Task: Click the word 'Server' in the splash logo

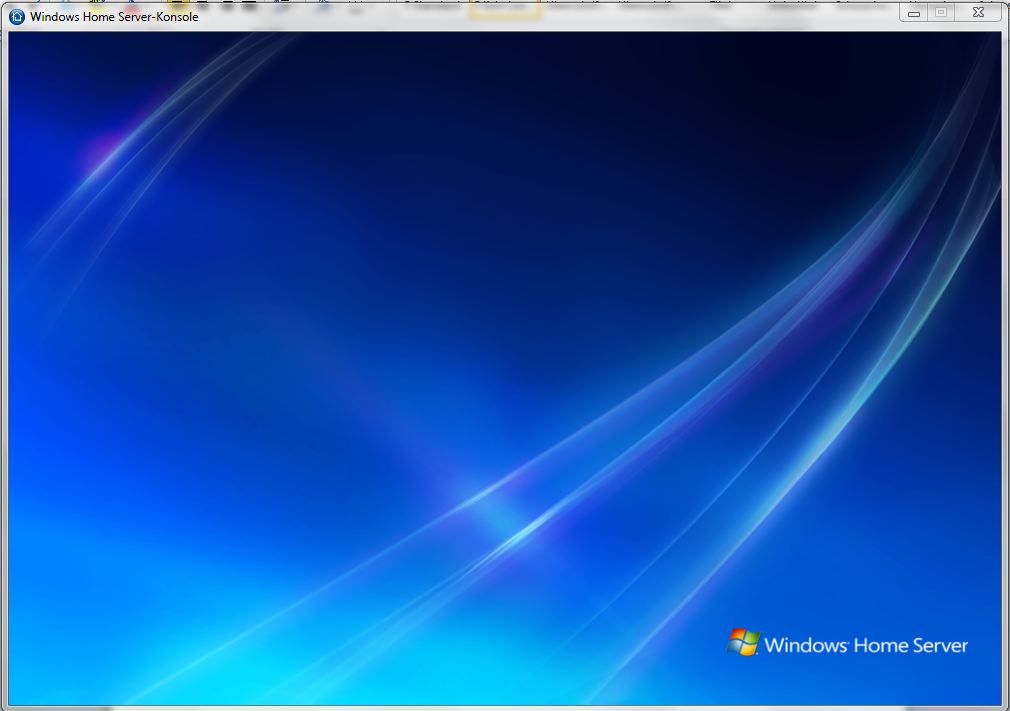Action: (942, 645)
